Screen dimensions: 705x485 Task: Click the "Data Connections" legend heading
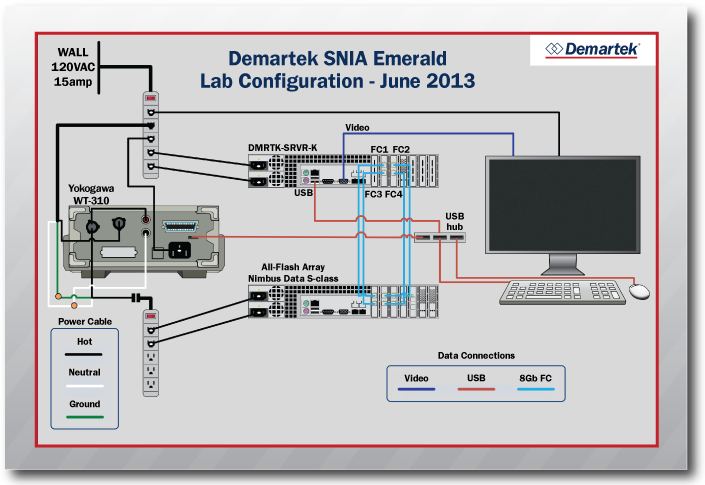coord(476,355)
